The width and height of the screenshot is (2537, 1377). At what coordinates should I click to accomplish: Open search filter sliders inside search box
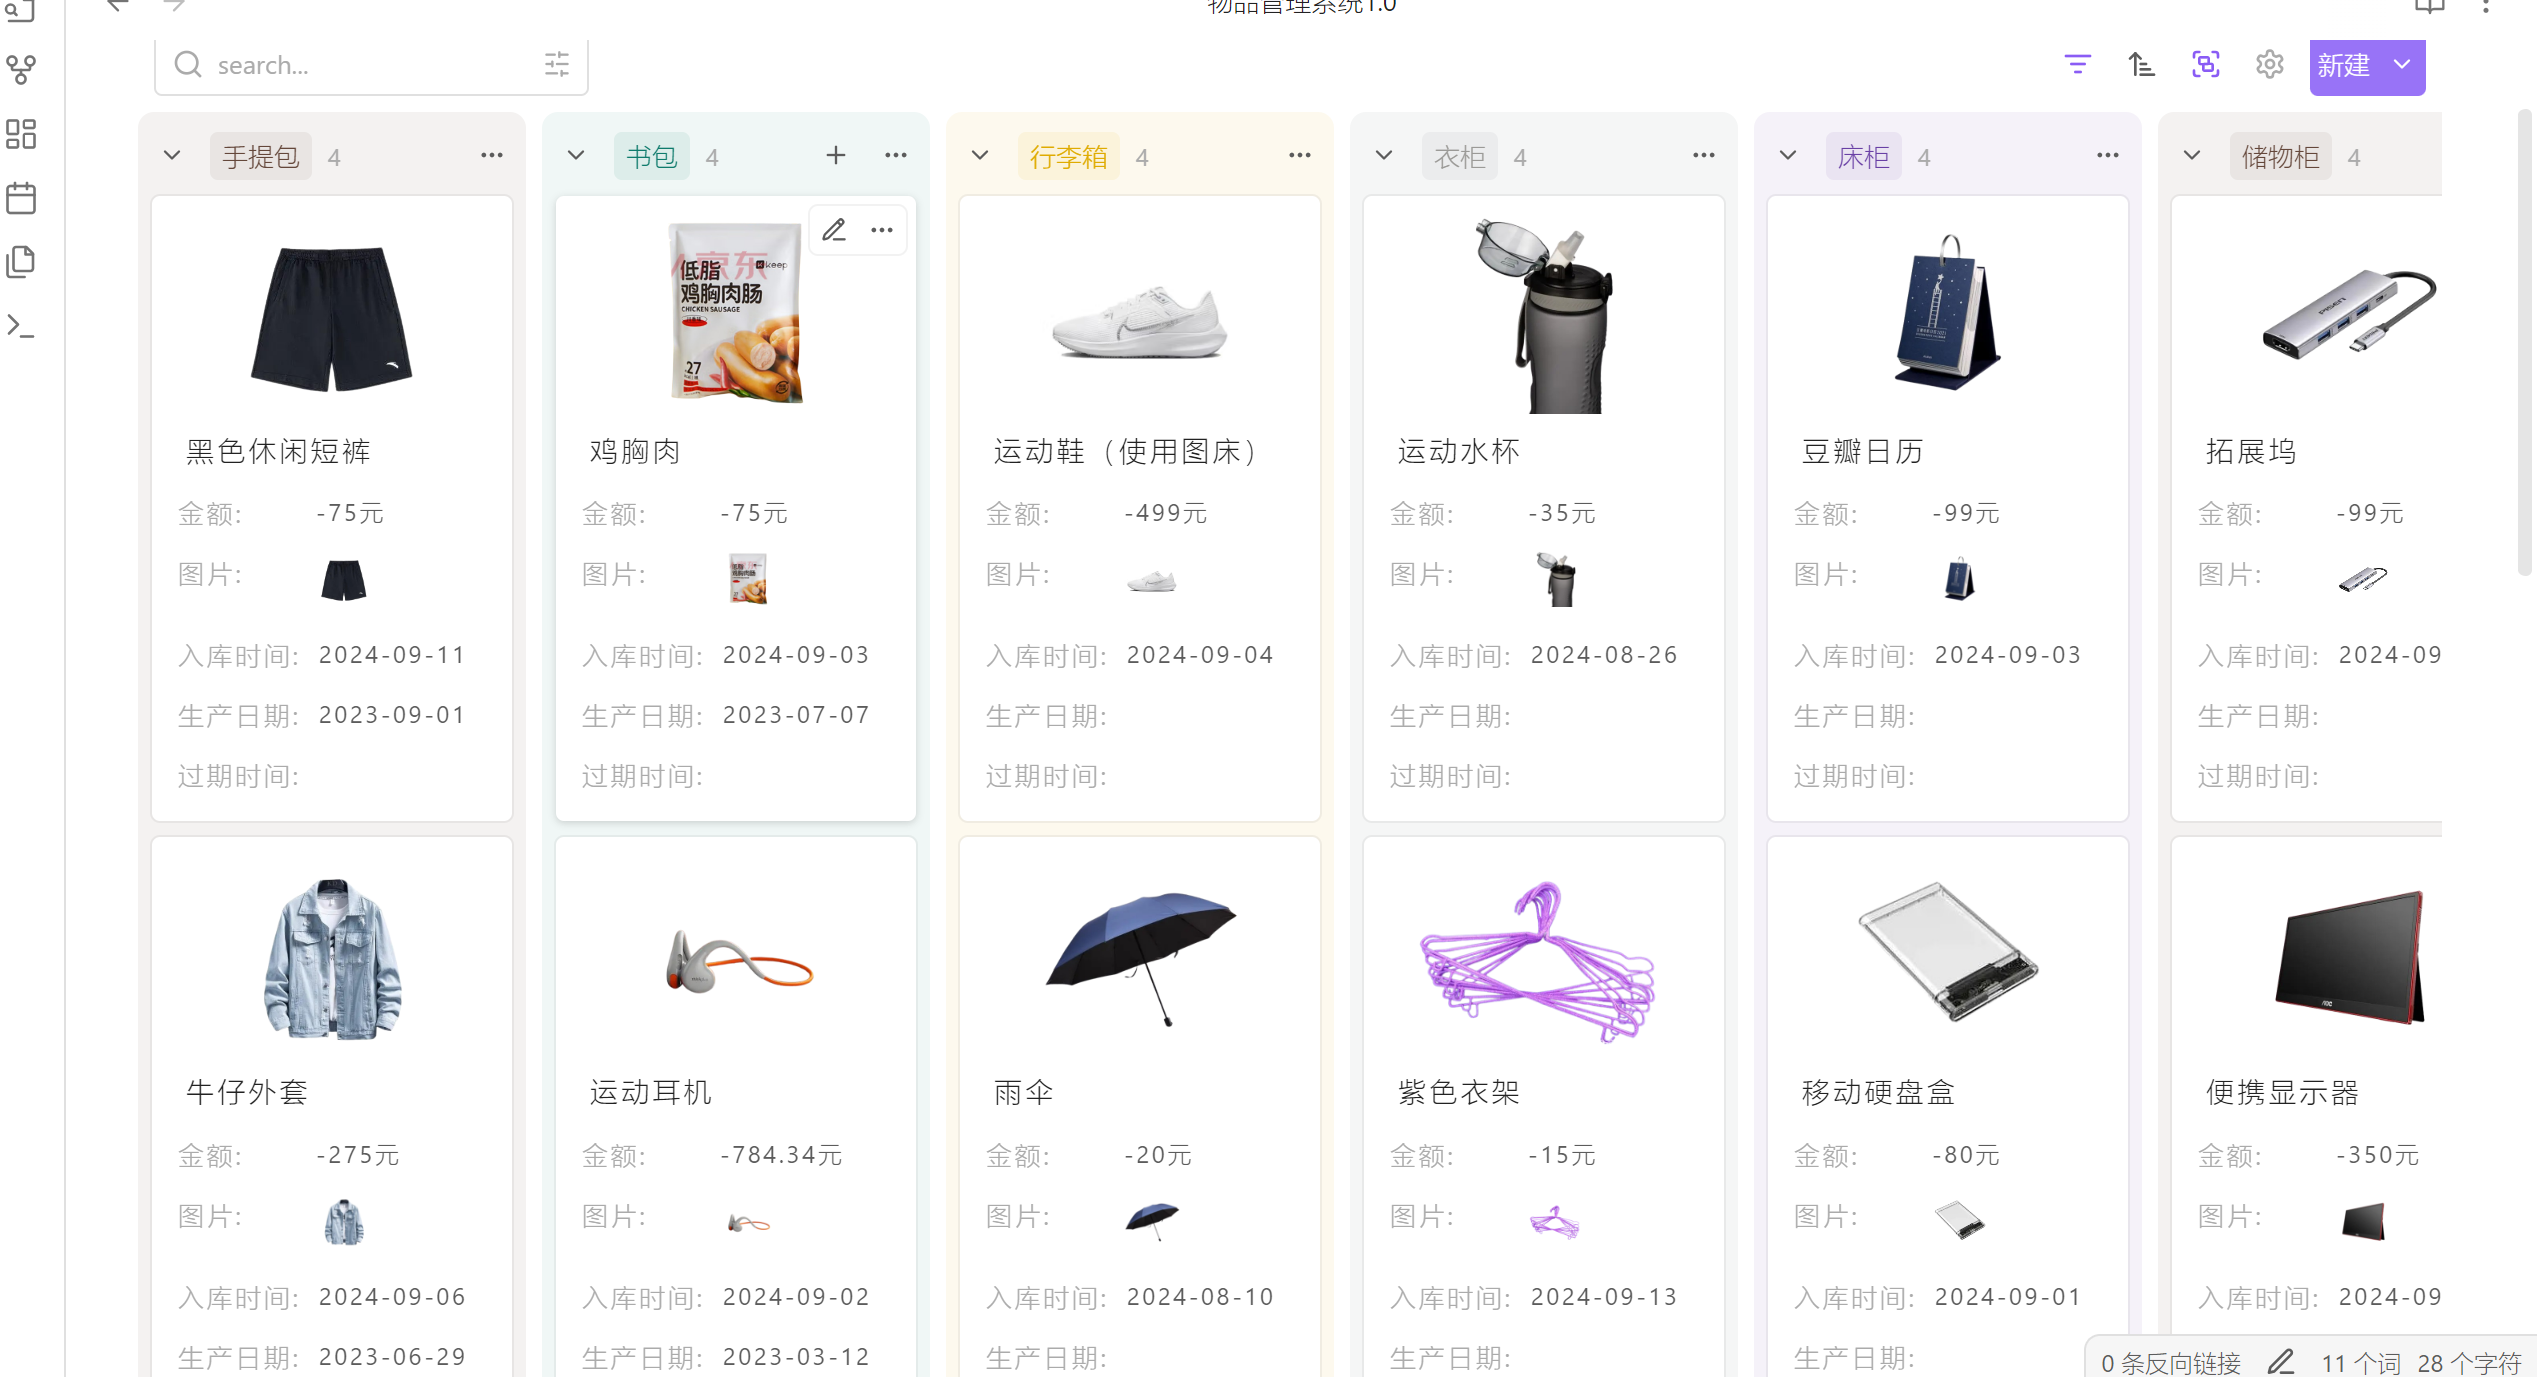556,64
